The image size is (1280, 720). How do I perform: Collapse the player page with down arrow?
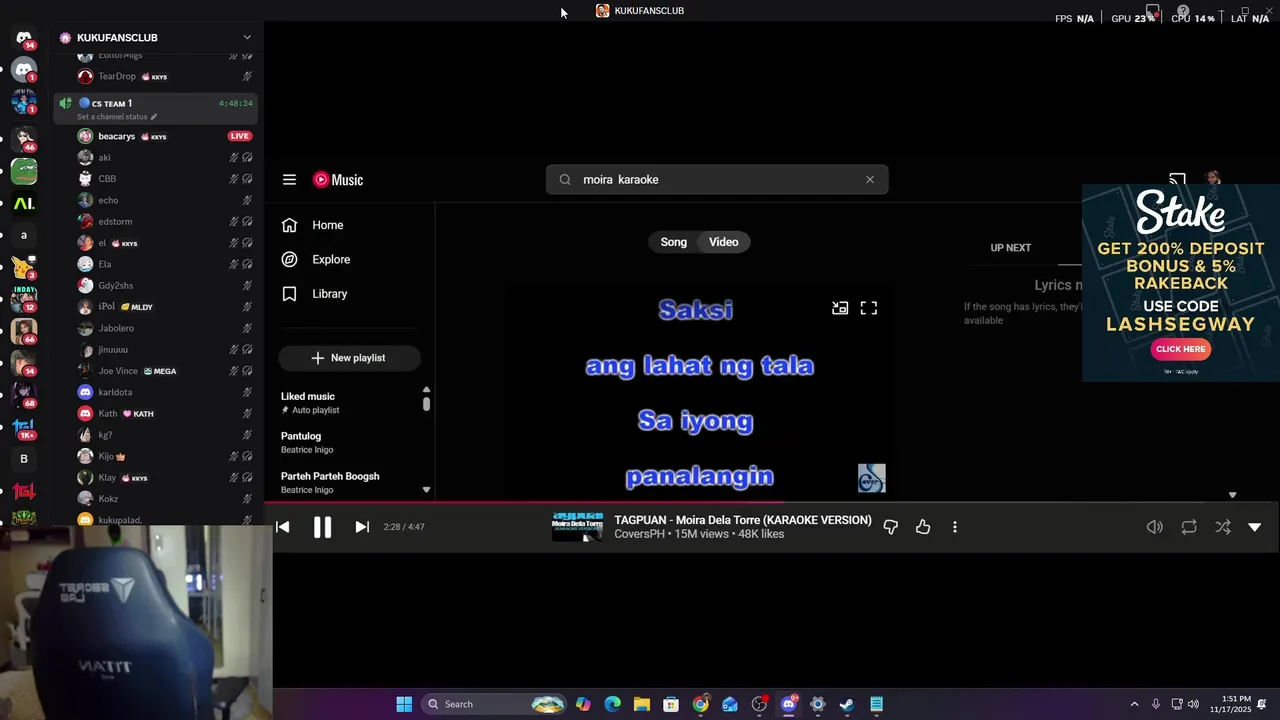pos(1255,527)
